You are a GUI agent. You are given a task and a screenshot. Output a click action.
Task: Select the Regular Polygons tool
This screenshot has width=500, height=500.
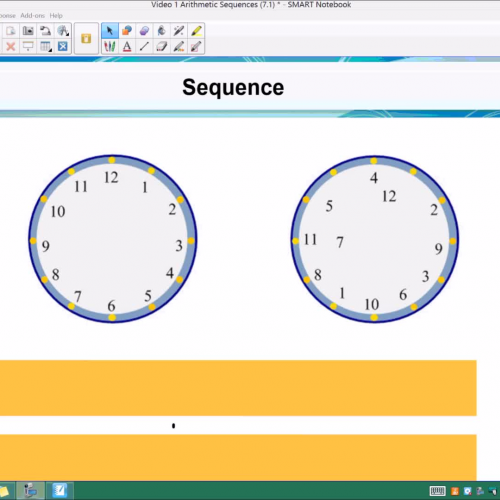(144, 31)
